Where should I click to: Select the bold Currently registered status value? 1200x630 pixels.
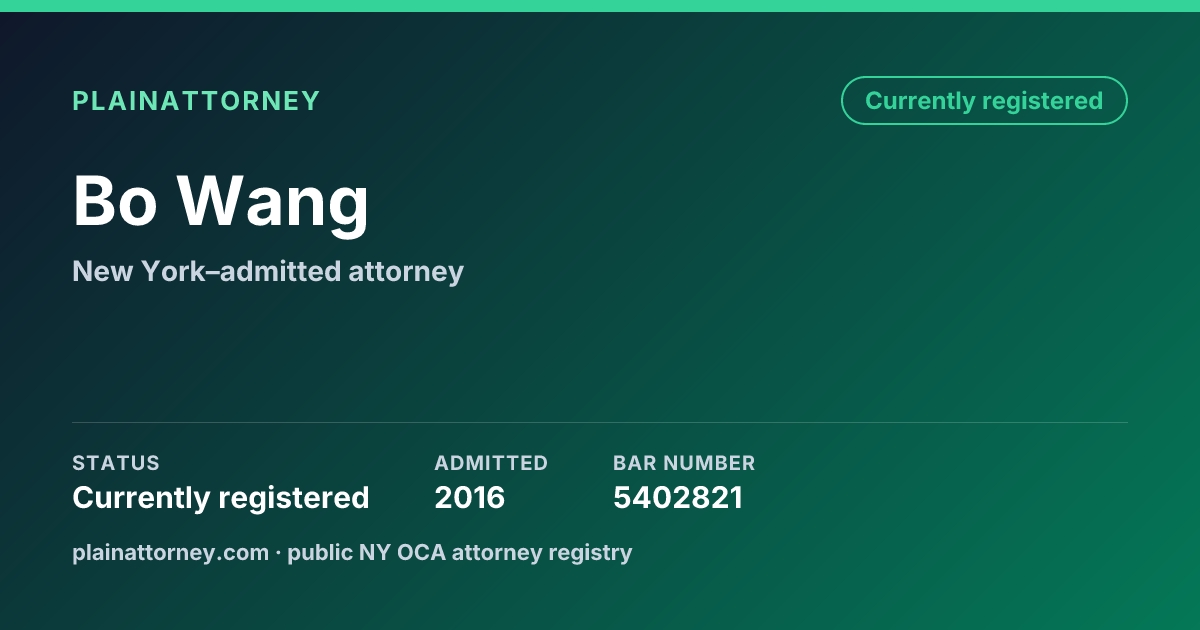(221, 497)
